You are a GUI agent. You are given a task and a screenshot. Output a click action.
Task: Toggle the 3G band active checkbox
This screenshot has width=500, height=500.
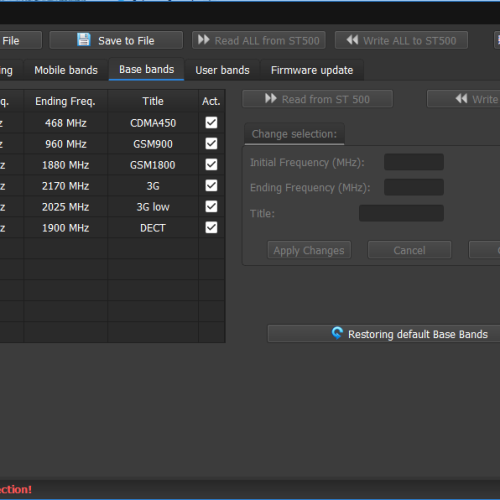[x=211, y=186]
